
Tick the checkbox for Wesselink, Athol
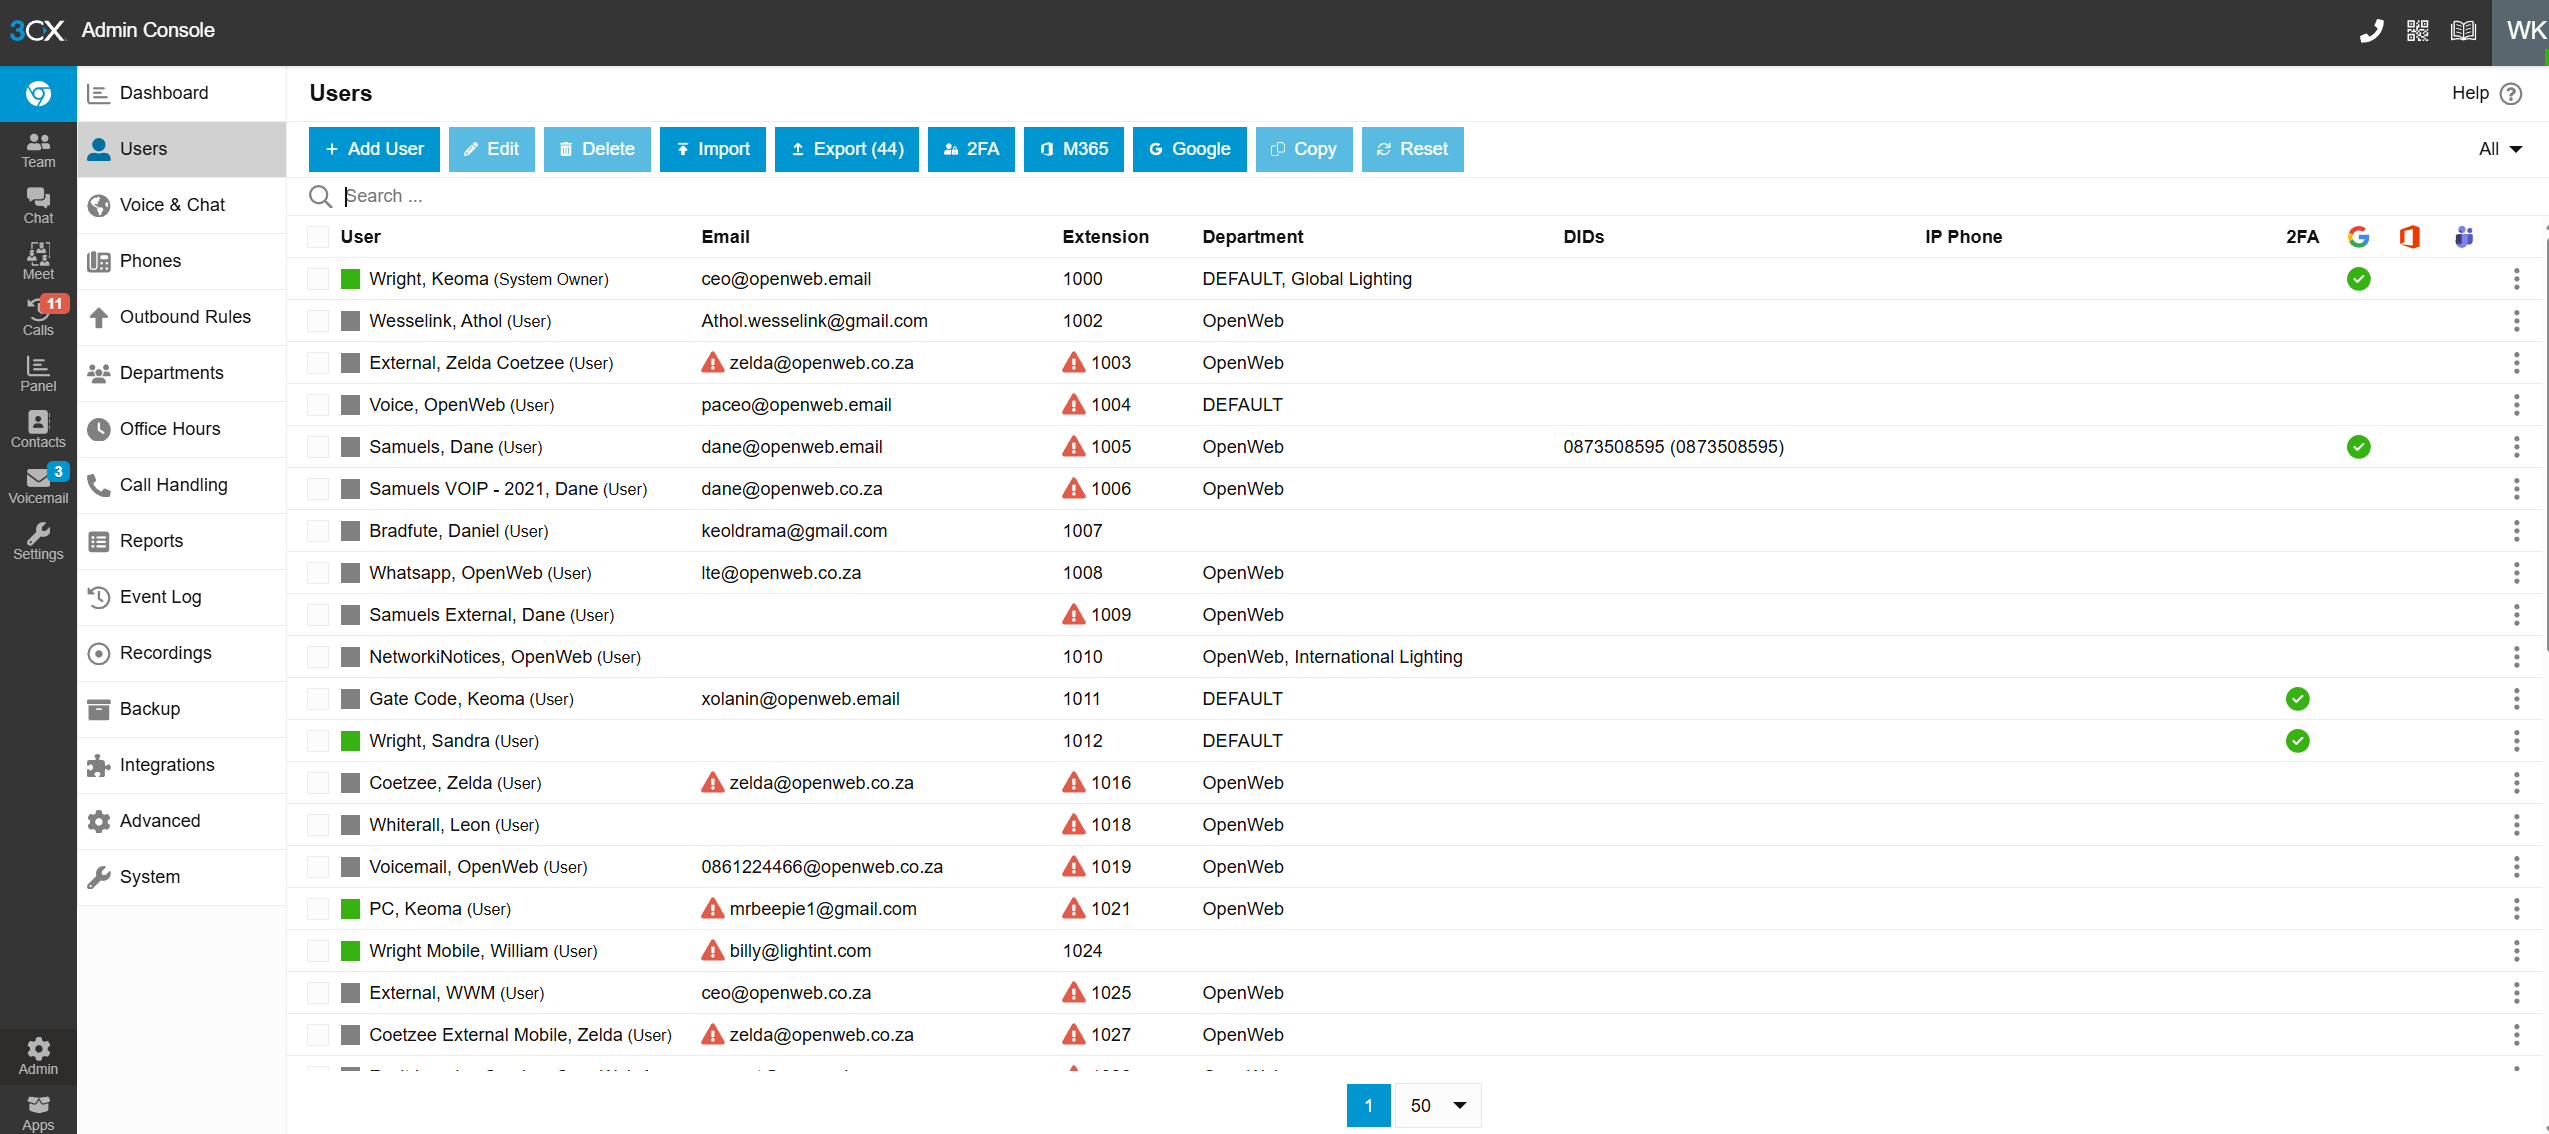point(318,321)
